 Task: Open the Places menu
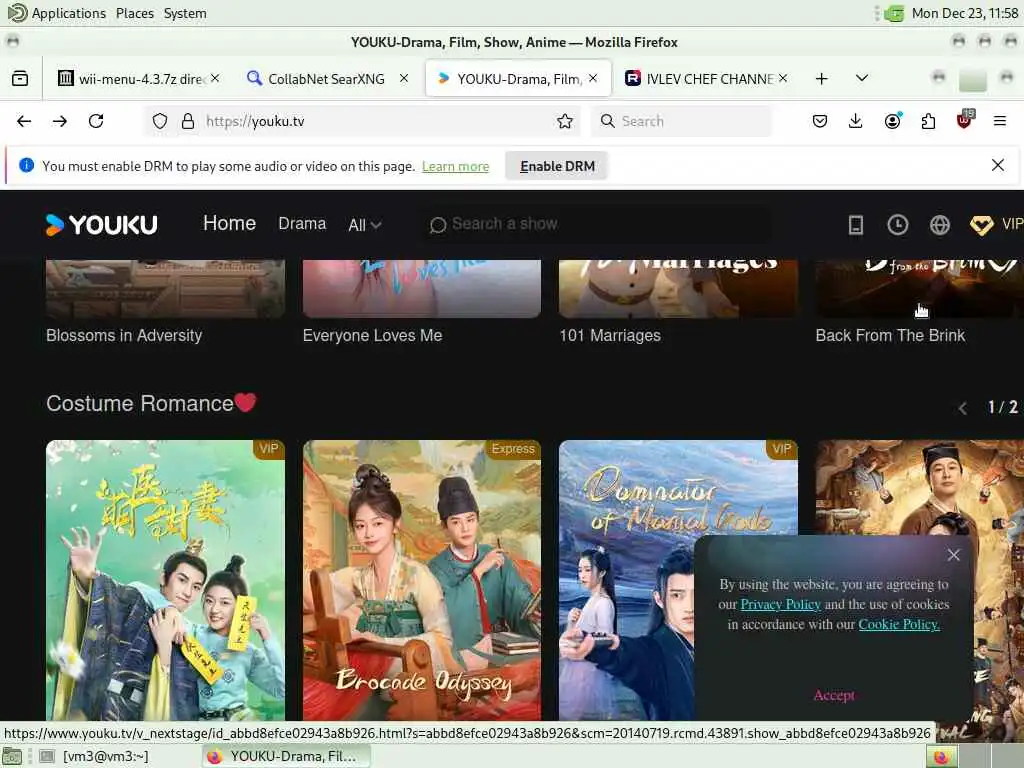(135, 13)
